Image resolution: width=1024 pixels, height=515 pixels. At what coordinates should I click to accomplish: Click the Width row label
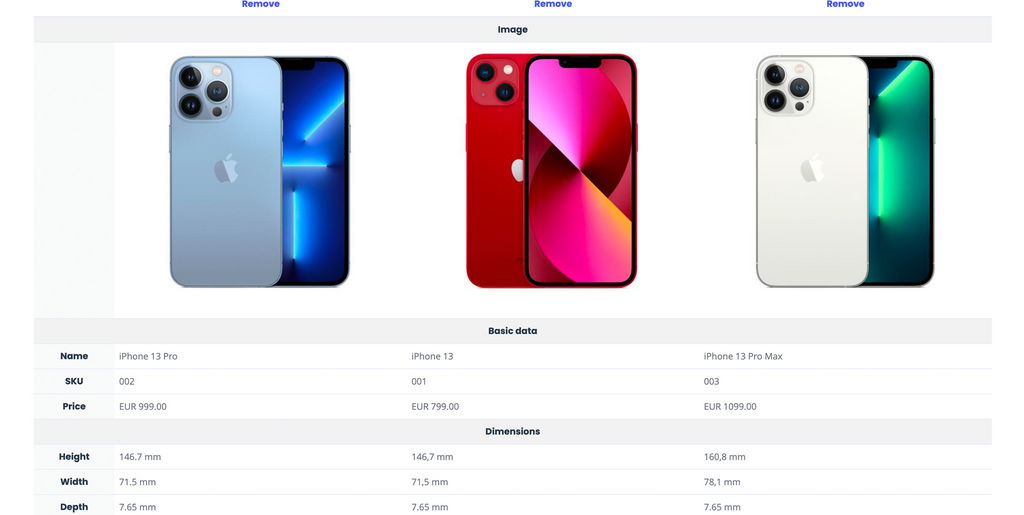point(74,482)
